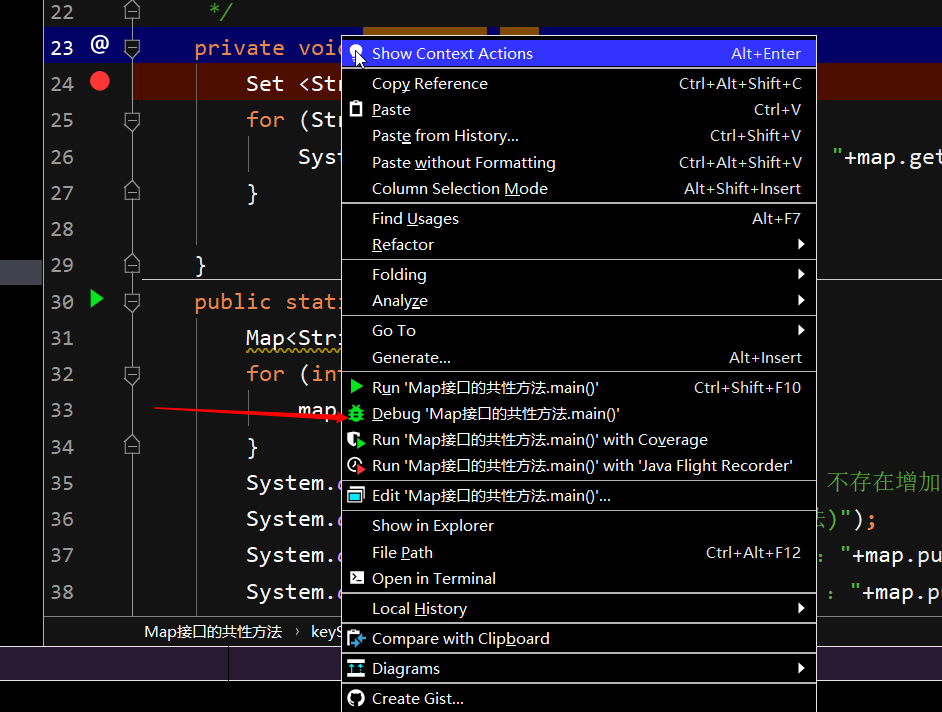The image size is (942, 712).
Task: Choose Paste from History...
Action: (579, 136)
